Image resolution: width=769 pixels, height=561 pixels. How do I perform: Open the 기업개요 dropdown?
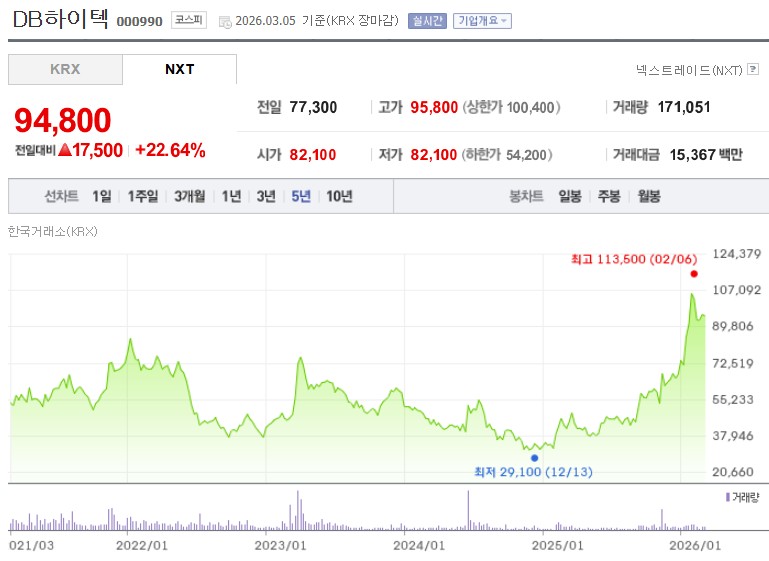(482, 21)
